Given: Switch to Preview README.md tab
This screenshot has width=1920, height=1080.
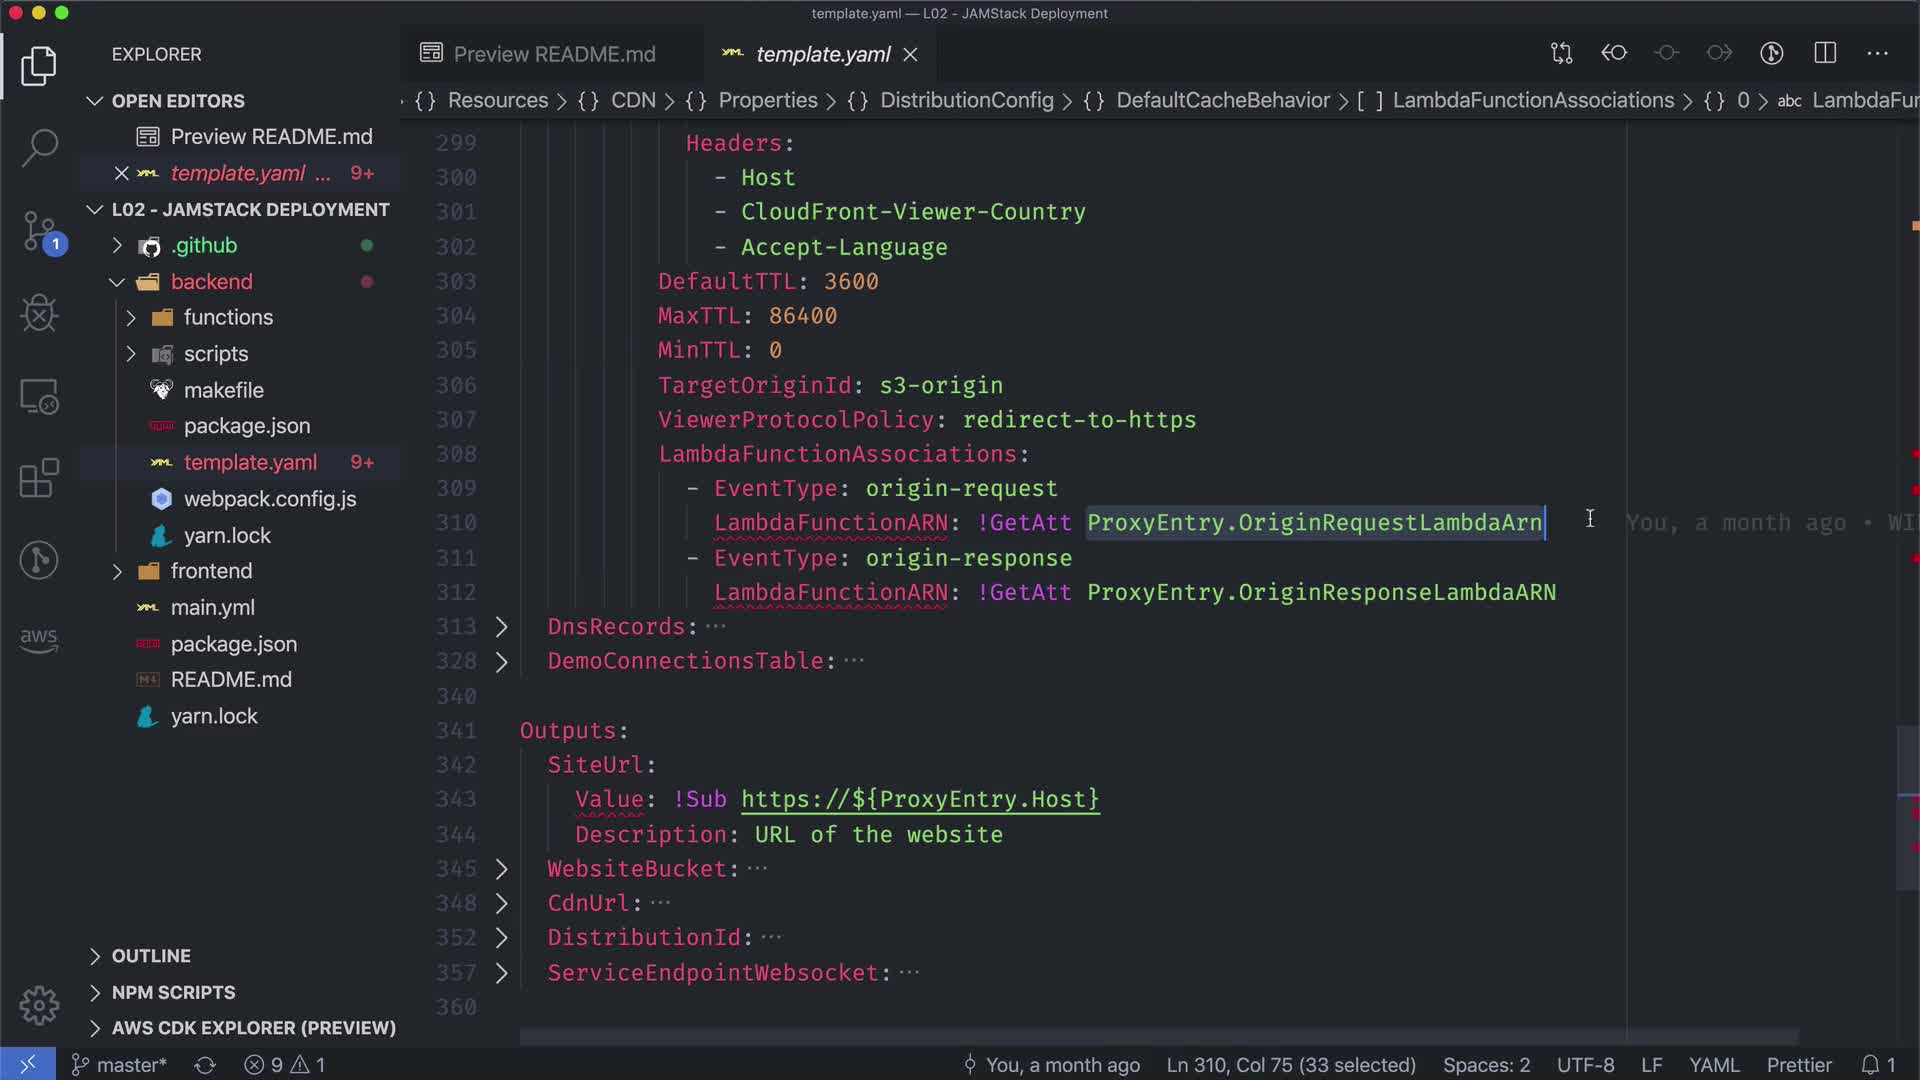Looking at the screenshot, I should click(553, 54).
